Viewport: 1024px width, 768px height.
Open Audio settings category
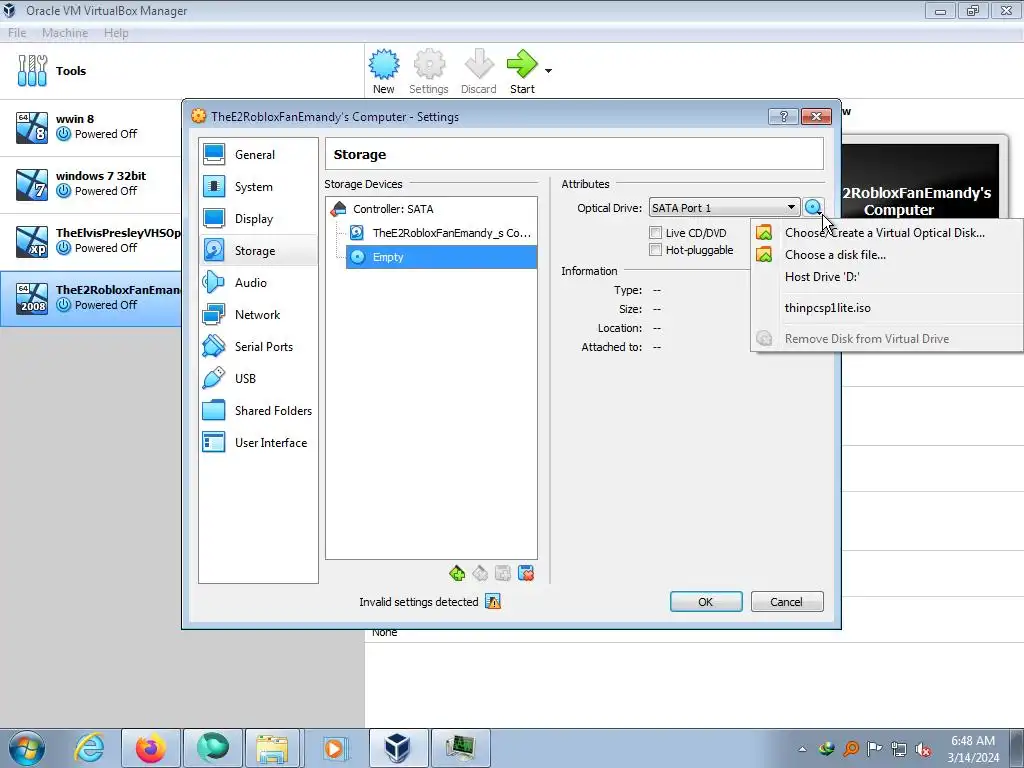click(259, 283)
